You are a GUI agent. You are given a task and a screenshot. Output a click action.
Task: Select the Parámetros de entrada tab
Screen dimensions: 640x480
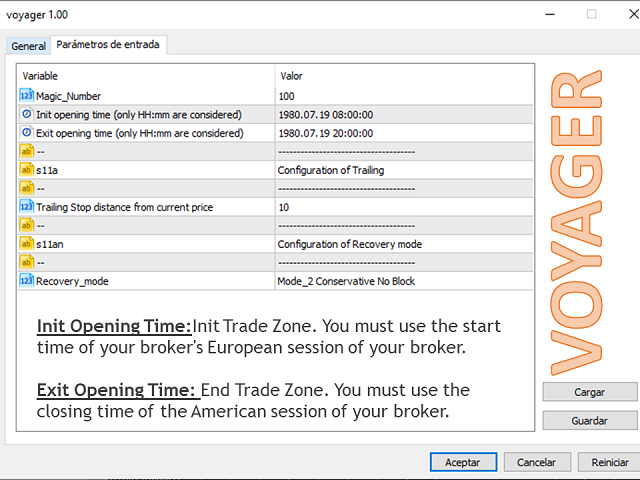point(108,44)
